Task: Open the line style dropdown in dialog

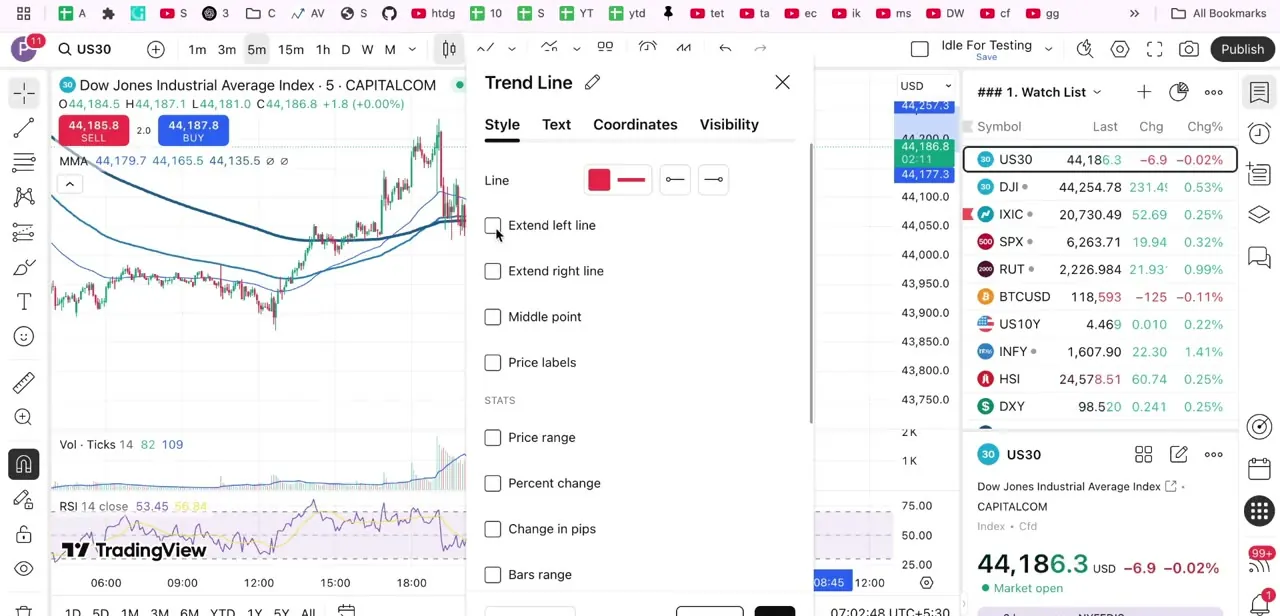Action: click(x=631, y=180)
